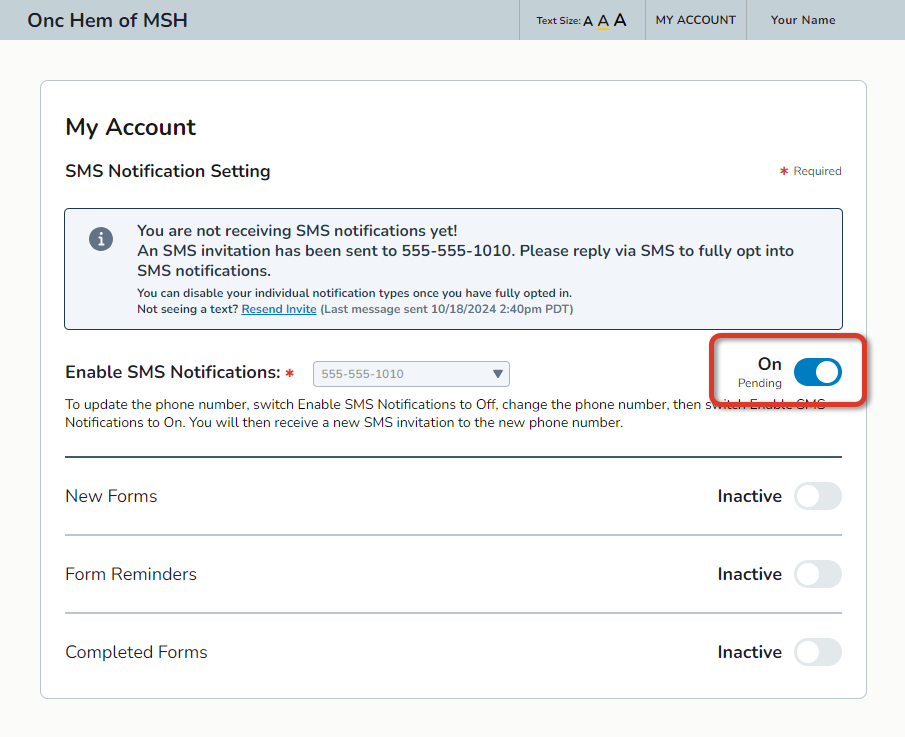Click the Resend Invite link
Screen dimensions: 905x737
(279, 309)
